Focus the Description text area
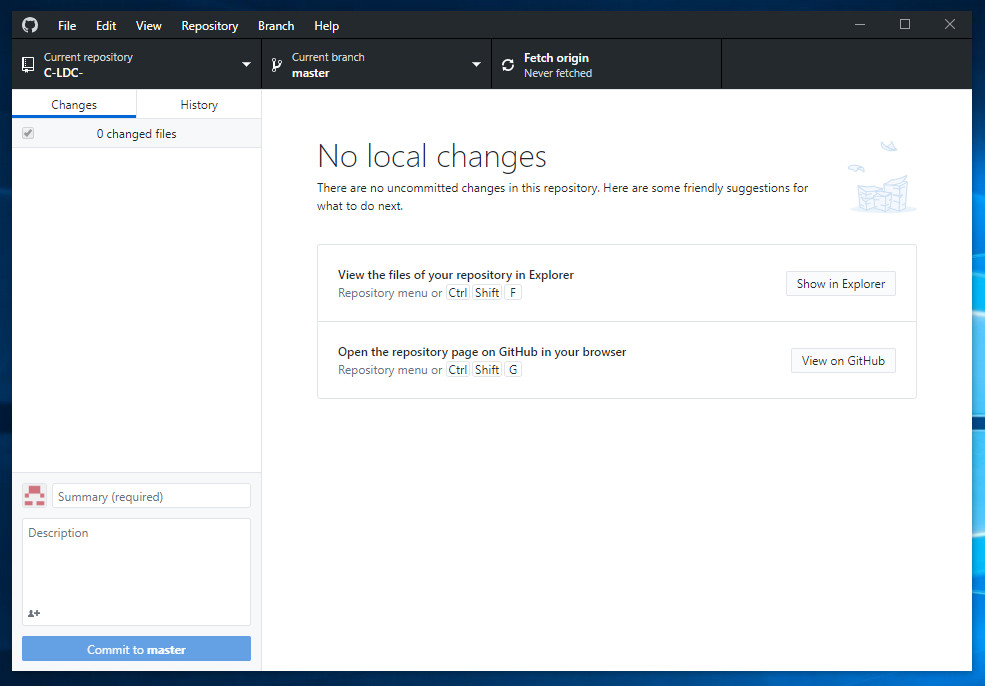The width and height of the screenshot is (985, 686). (136, 572)
